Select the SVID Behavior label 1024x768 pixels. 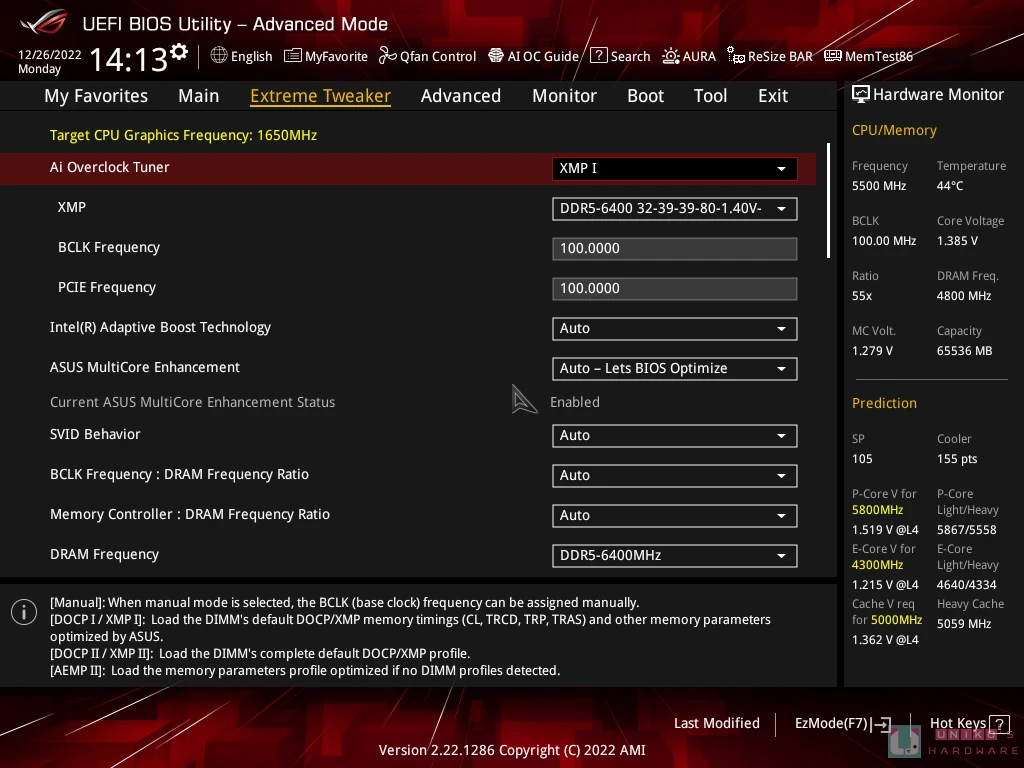coord(95,434)
